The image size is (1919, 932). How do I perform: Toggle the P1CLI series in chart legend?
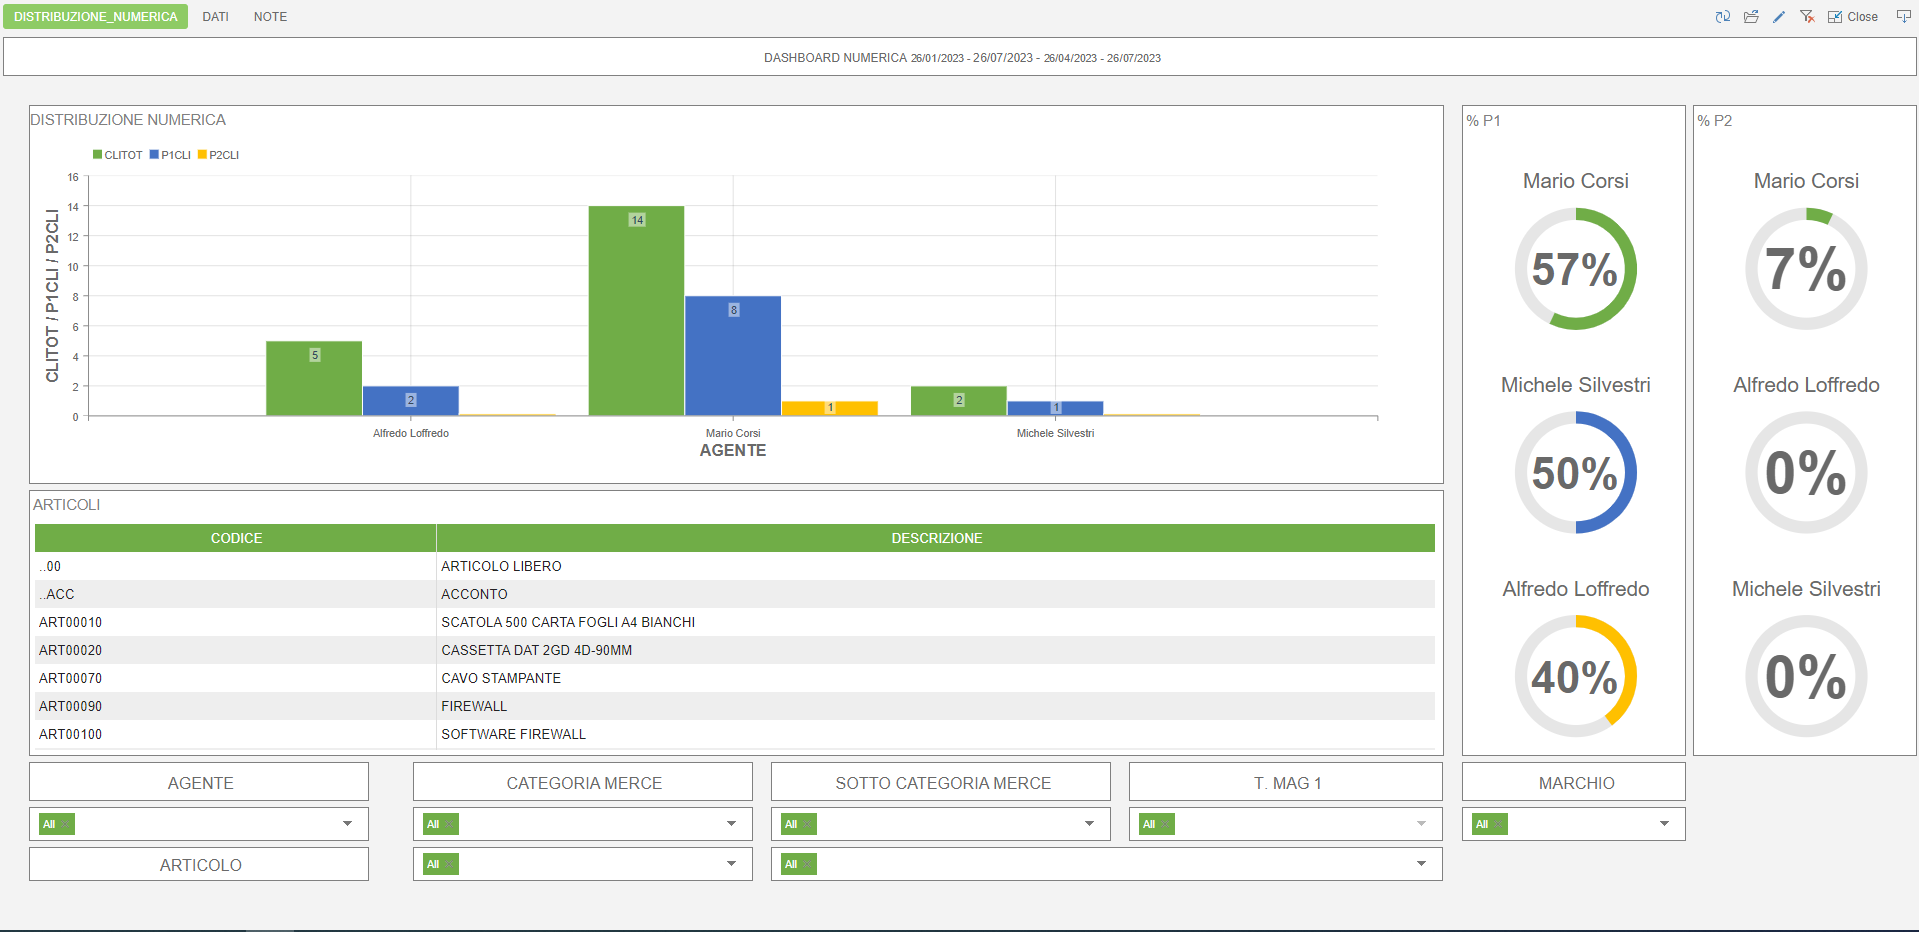pos(170,155)
